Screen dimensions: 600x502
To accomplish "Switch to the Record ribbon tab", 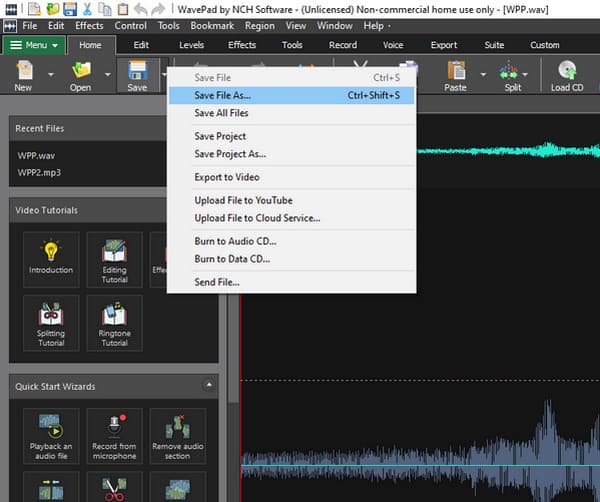I will pyautogui.click(x=343, y=45).
